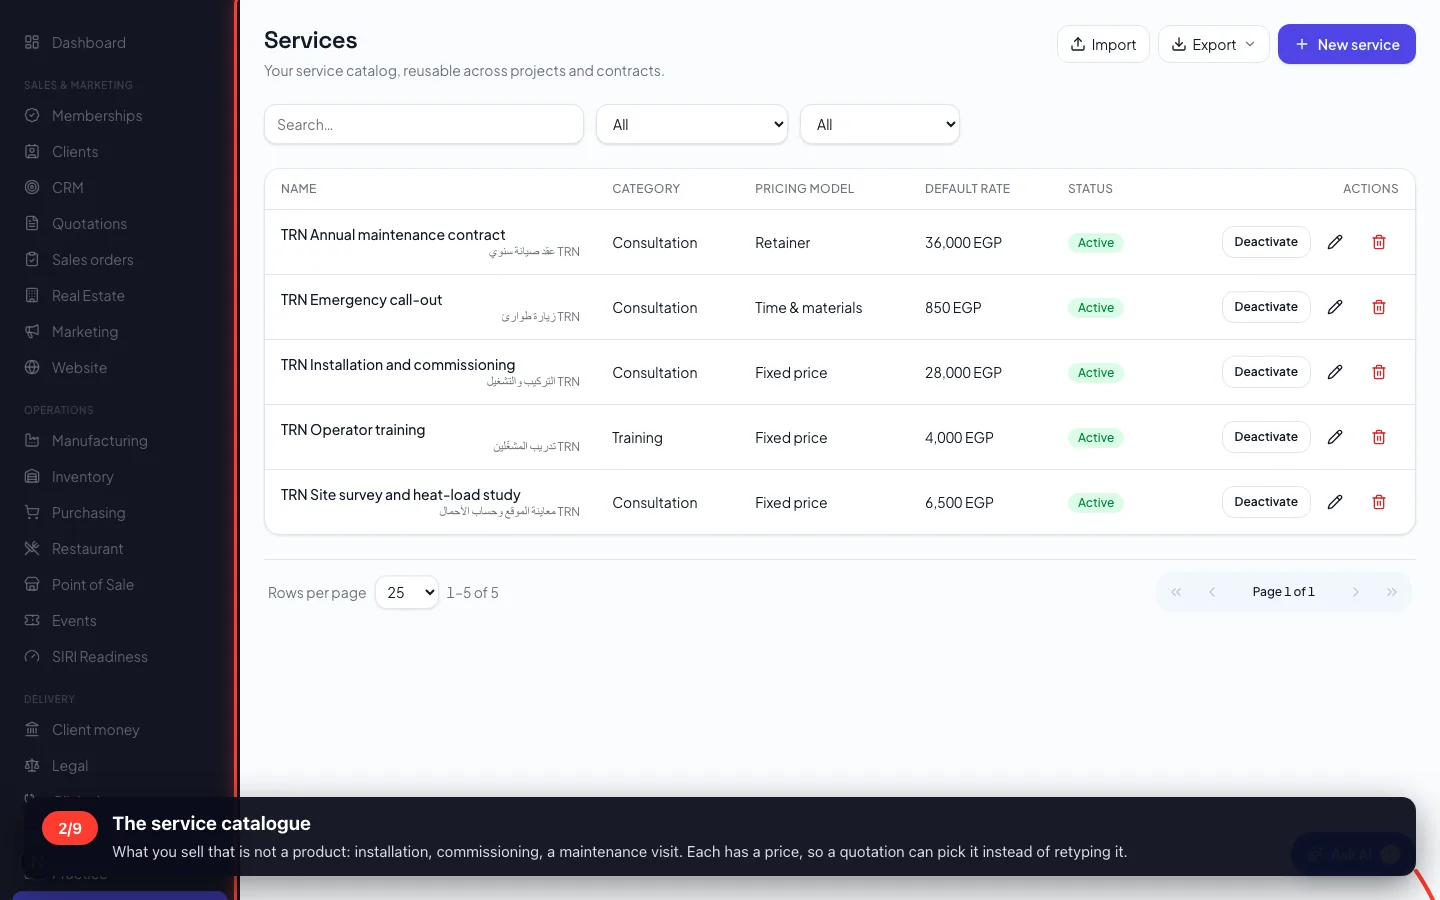Click Active status for TRN Emergency call-out

click(1096, 308)
